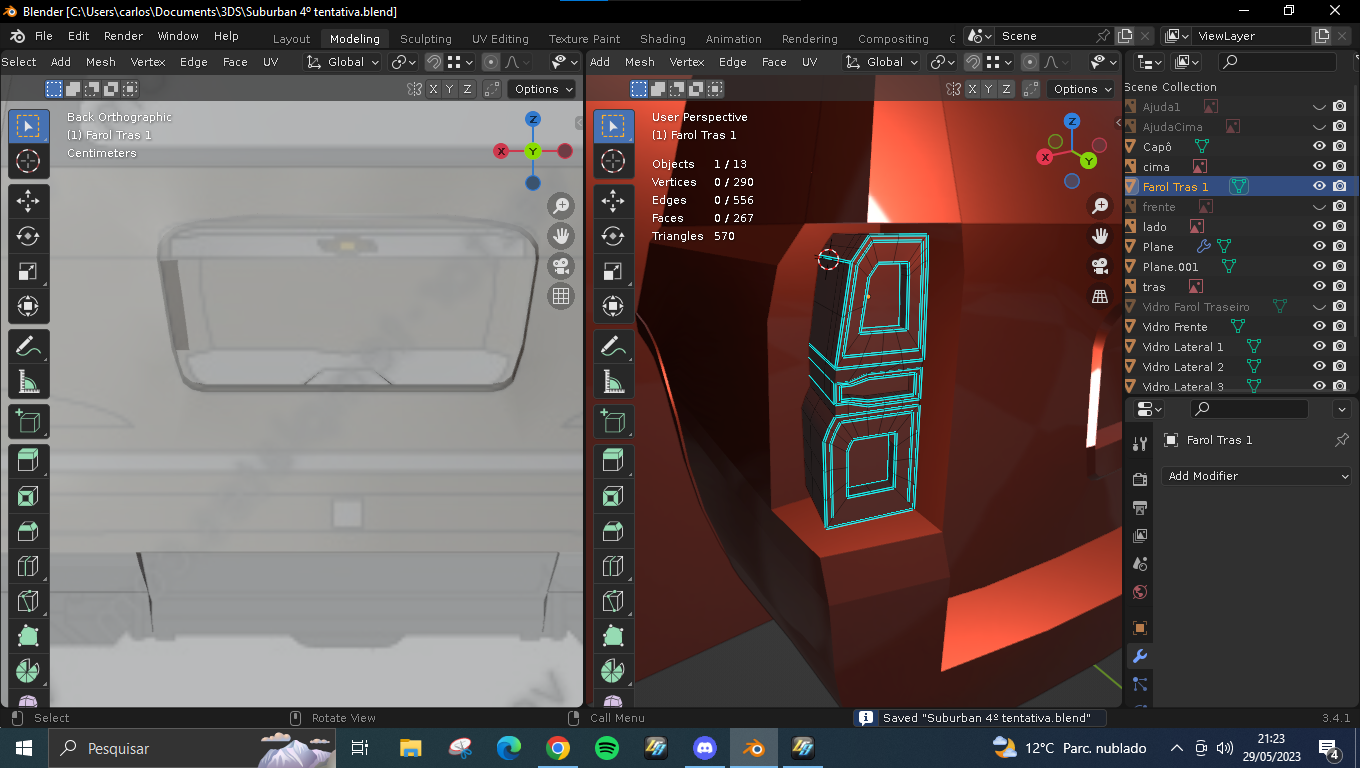The height and width of the screenshot is (768, 1360).
Task: Select the Scale tool in the Back Orthographic viewport
Action: click(x=28, y=271)
